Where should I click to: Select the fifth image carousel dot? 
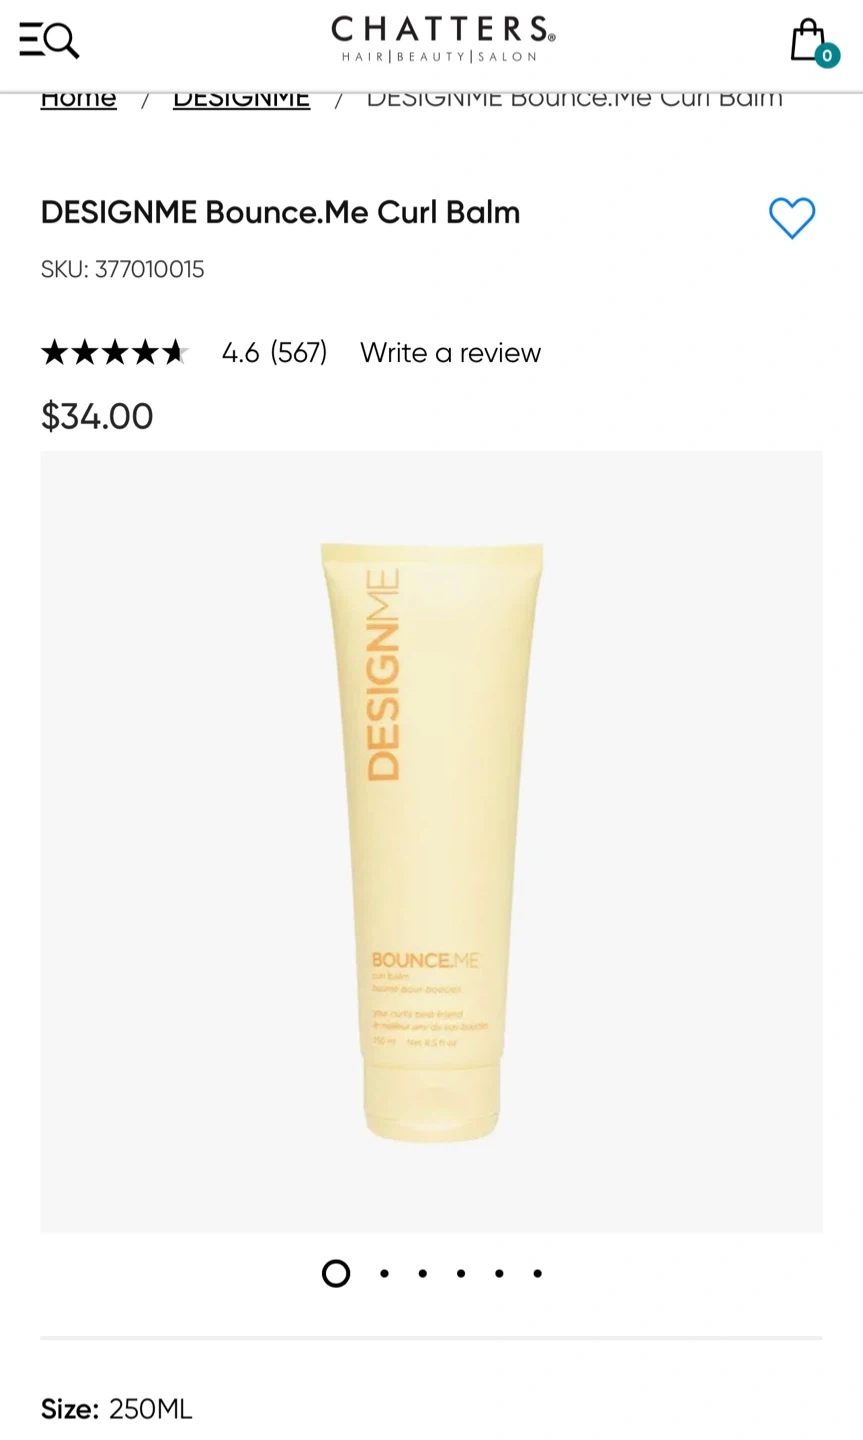[499, 1273]
